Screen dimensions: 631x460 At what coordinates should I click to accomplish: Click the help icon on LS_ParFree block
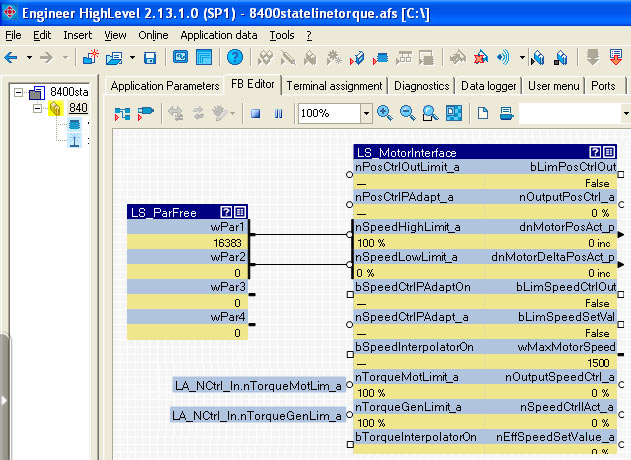(227, 212)
